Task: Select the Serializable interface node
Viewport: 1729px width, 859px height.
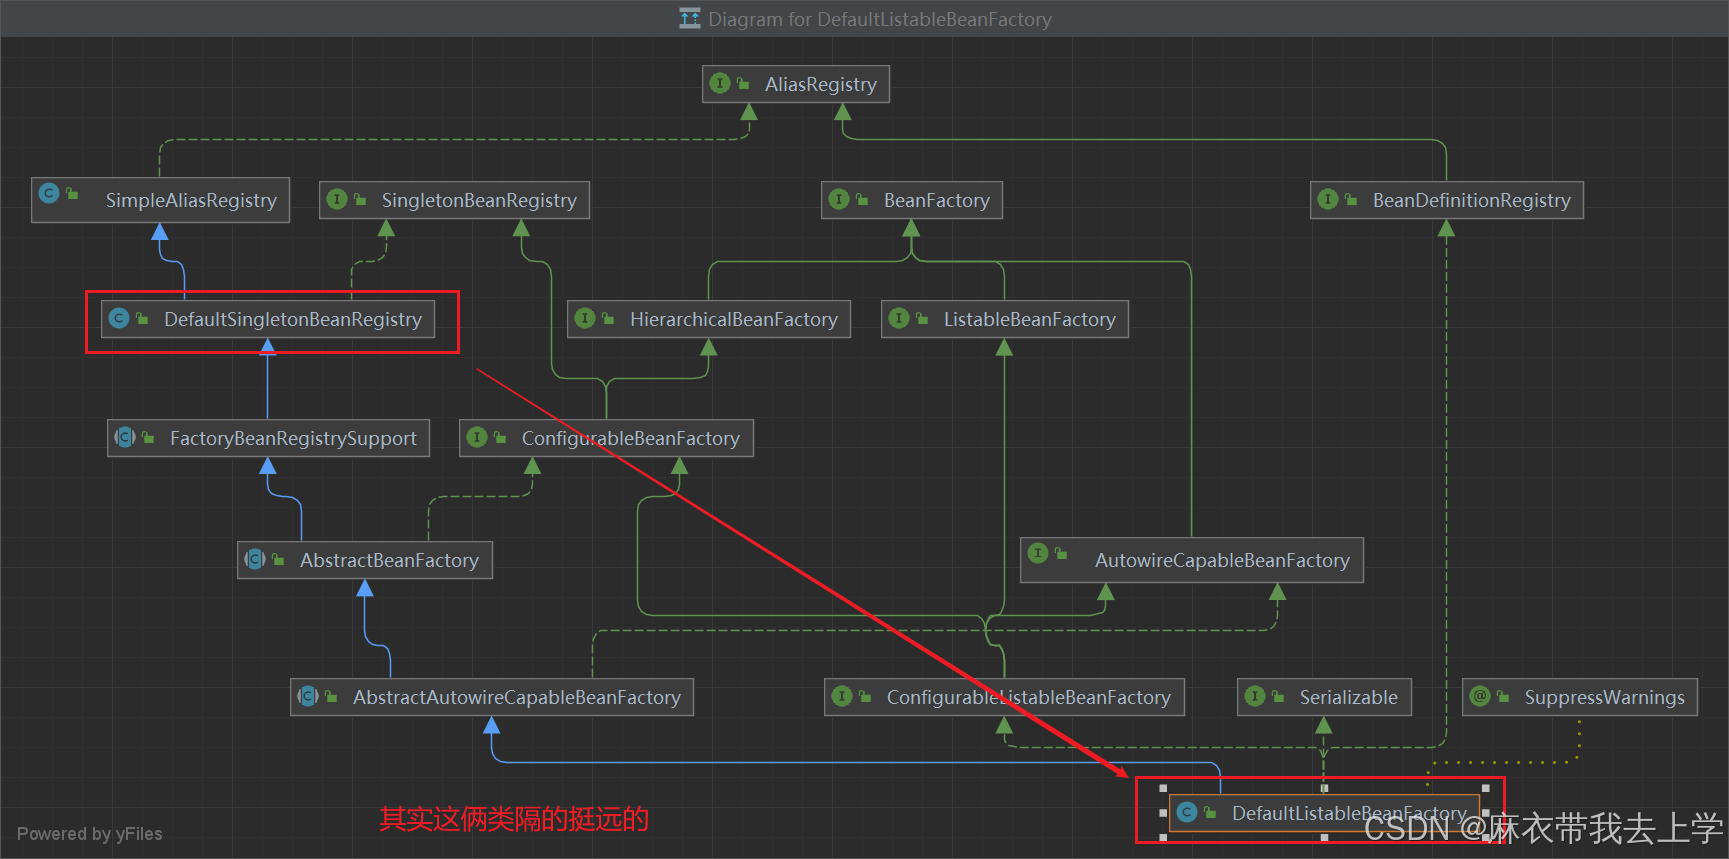Action: (x=1325, y=697)
